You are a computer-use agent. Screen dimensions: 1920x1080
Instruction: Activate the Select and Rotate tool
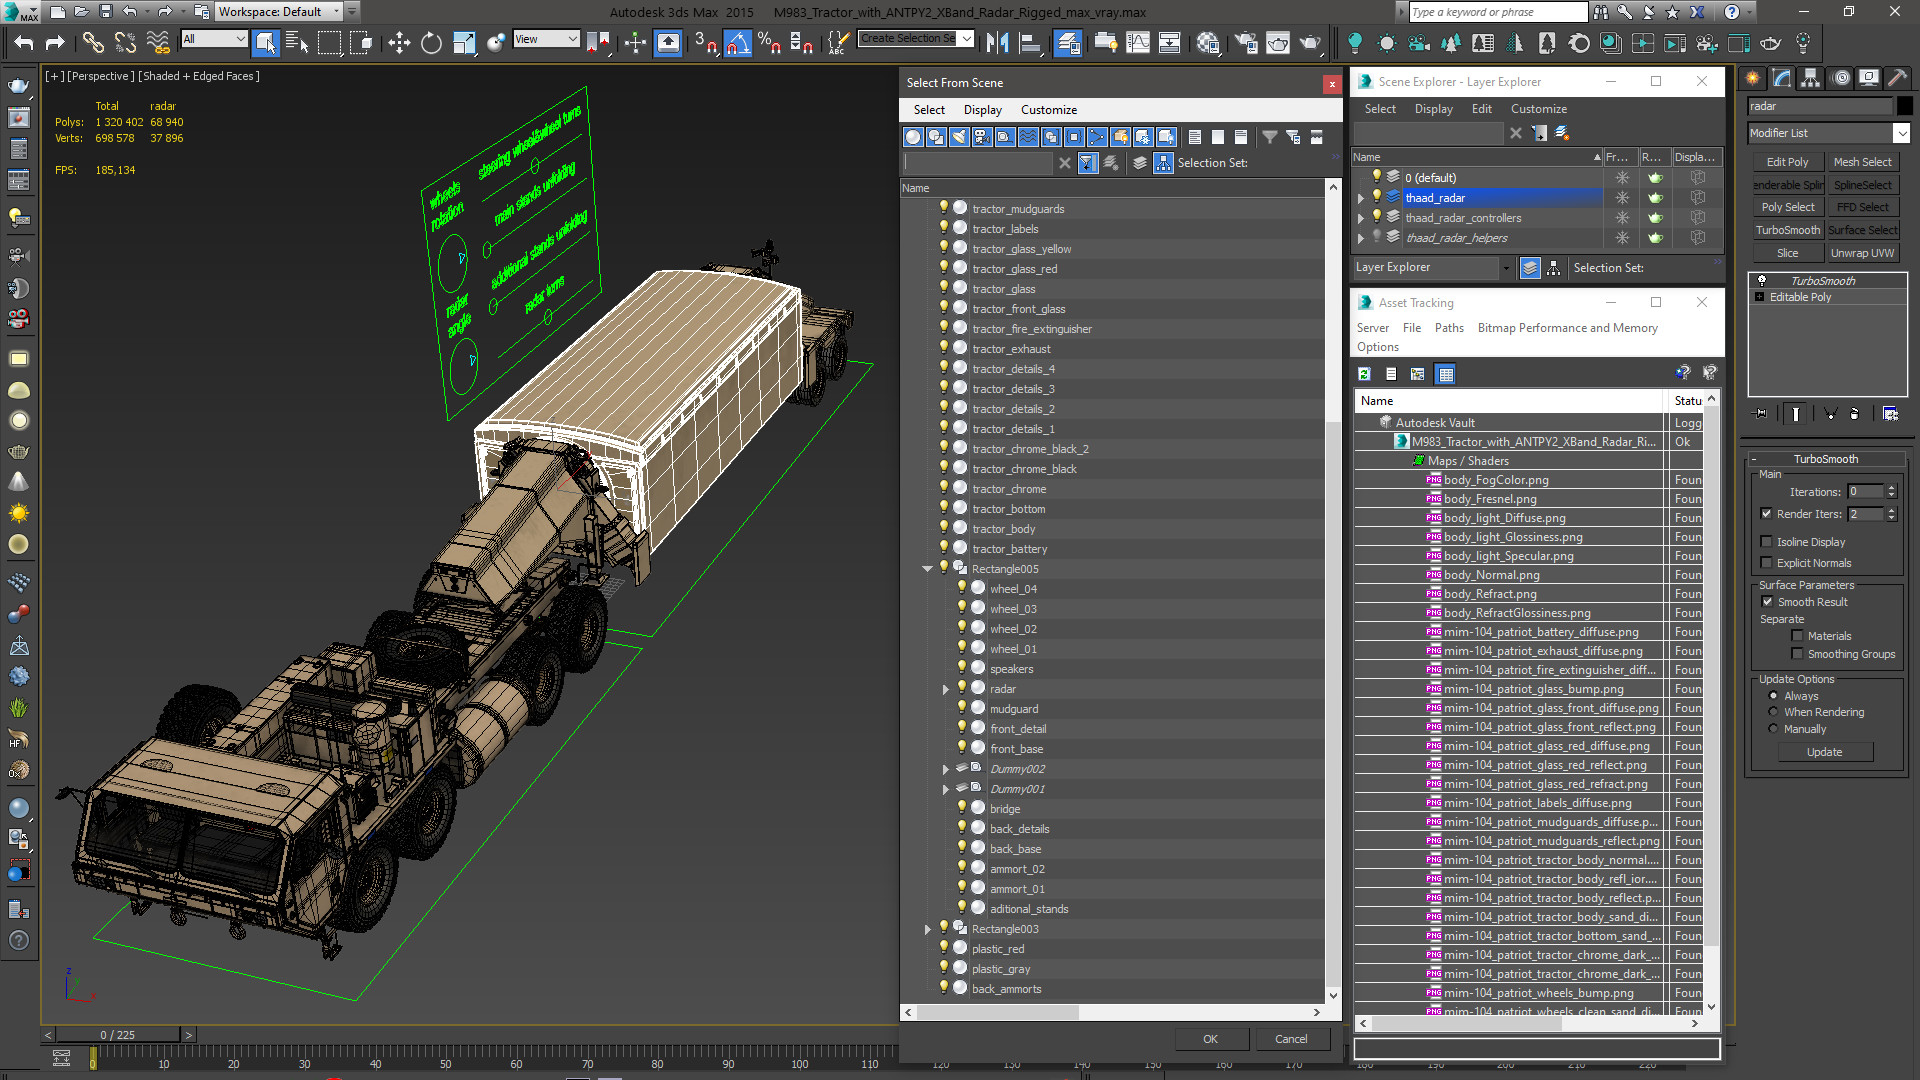(x=431, y=42)
